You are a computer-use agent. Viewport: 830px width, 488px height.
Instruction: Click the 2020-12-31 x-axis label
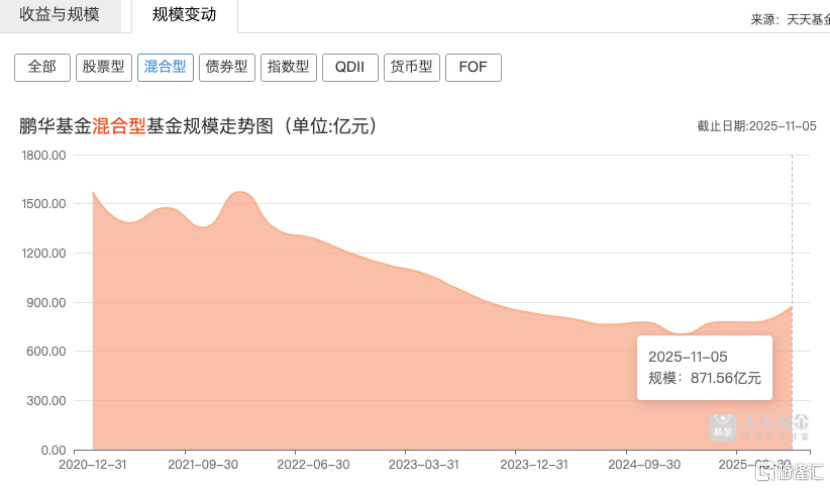(92, 464)
